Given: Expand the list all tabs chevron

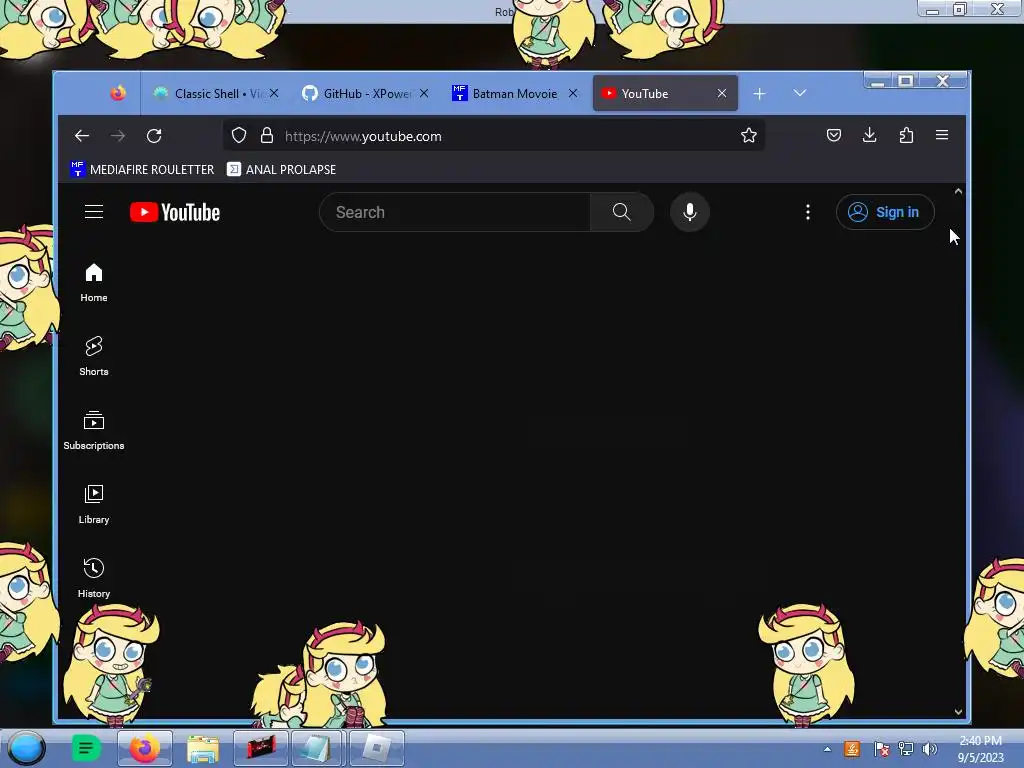Looking at the screenshot, I should tap(800, 93).
